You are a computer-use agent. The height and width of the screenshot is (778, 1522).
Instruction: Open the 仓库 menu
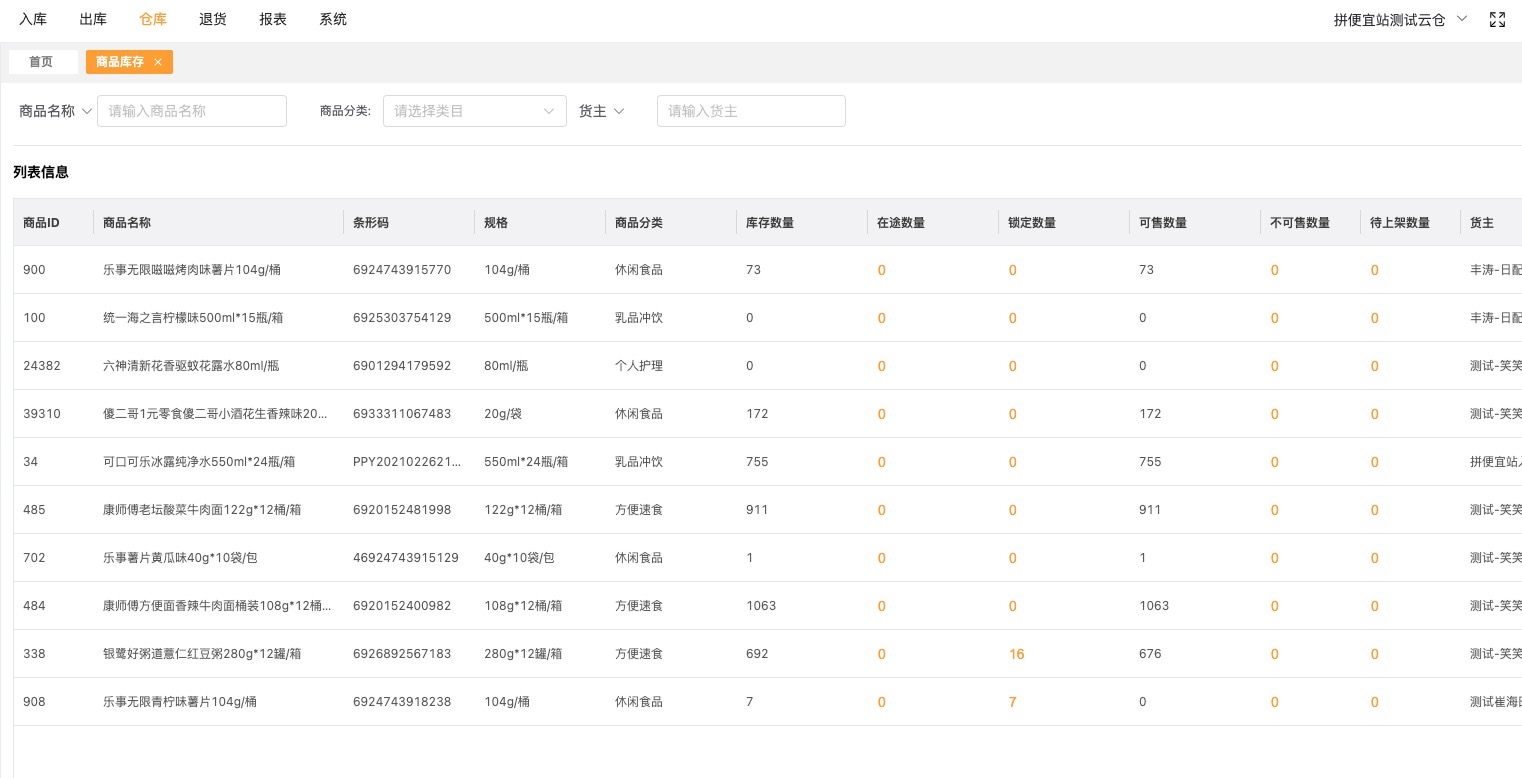click(153, 19)
